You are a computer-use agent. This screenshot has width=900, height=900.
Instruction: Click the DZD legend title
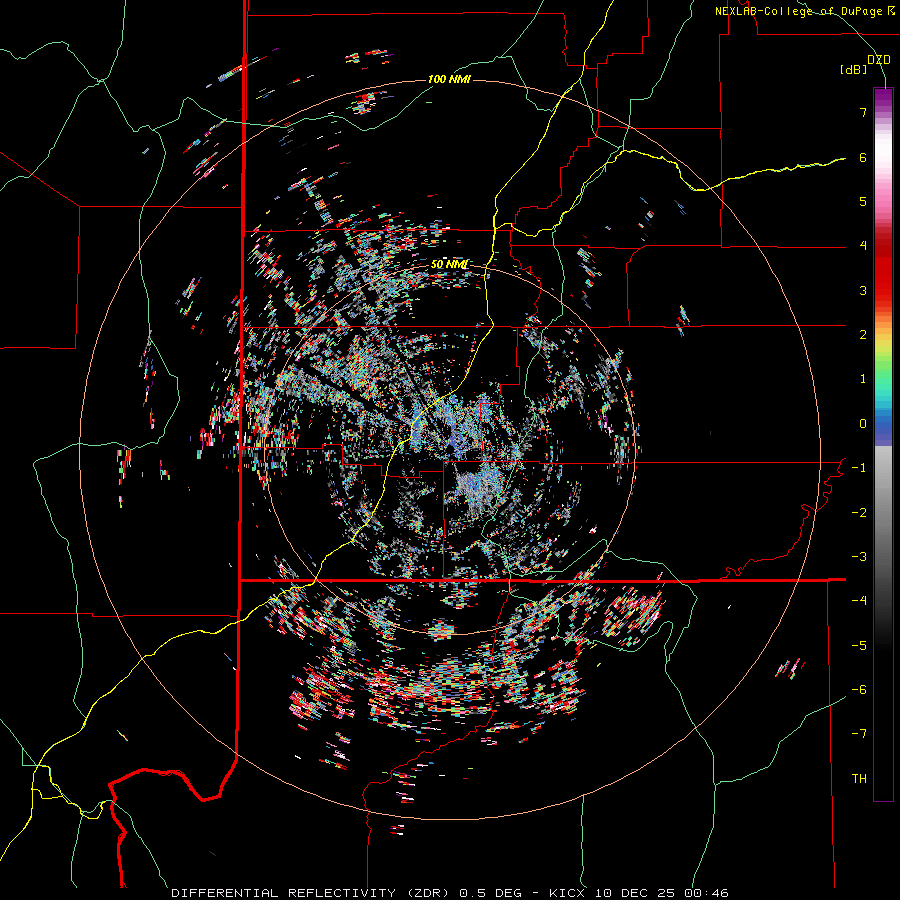pos(878,60)
